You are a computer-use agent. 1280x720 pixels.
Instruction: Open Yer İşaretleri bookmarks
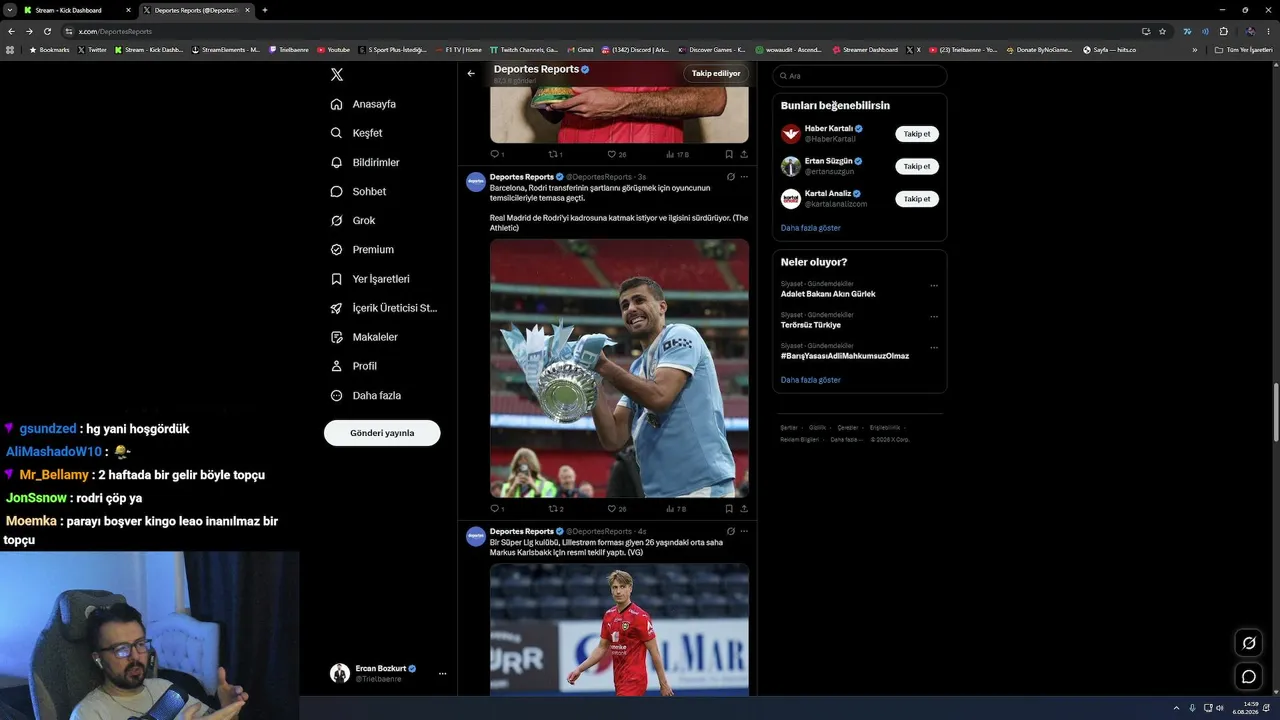(x=370, y=279)
